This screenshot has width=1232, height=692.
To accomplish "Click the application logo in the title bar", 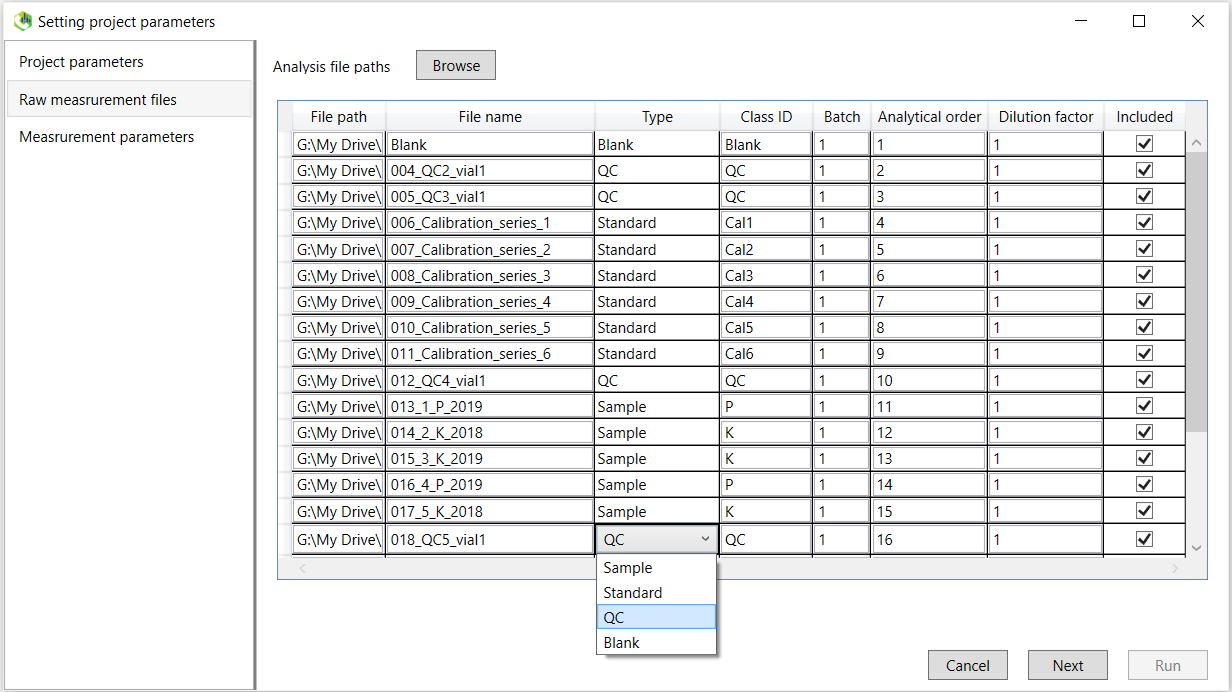I will (22, 20).
